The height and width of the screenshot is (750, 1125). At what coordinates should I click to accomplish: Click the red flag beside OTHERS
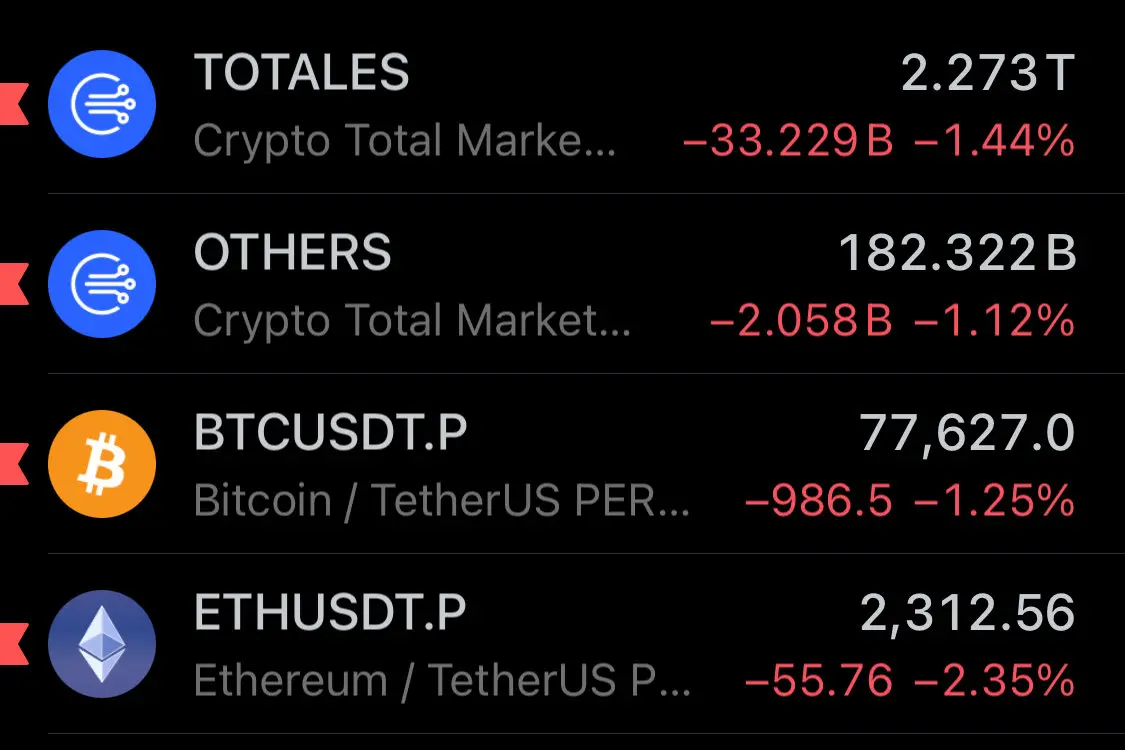(14, 284)
